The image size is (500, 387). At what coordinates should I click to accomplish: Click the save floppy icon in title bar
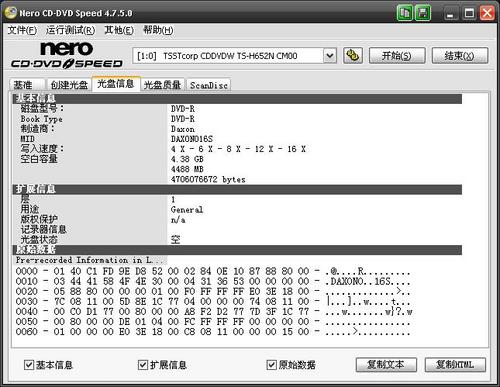(423, 13)
